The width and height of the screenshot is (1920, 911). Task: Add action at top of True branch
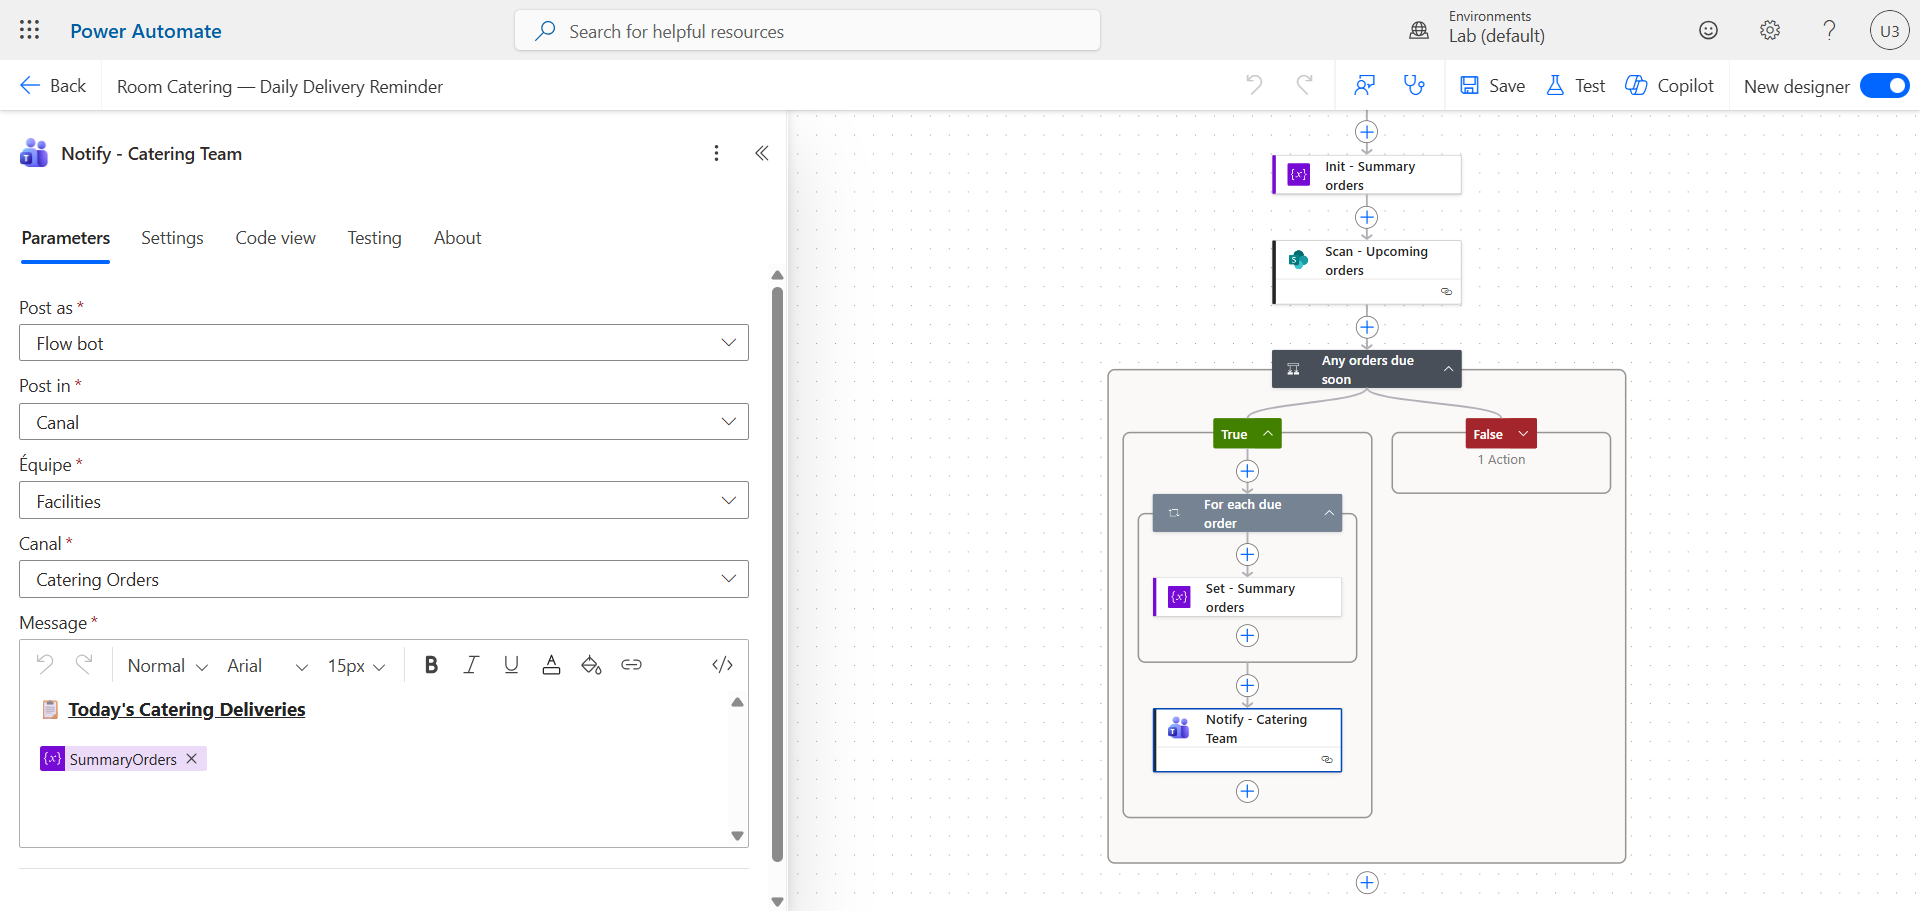(1247, 471)
